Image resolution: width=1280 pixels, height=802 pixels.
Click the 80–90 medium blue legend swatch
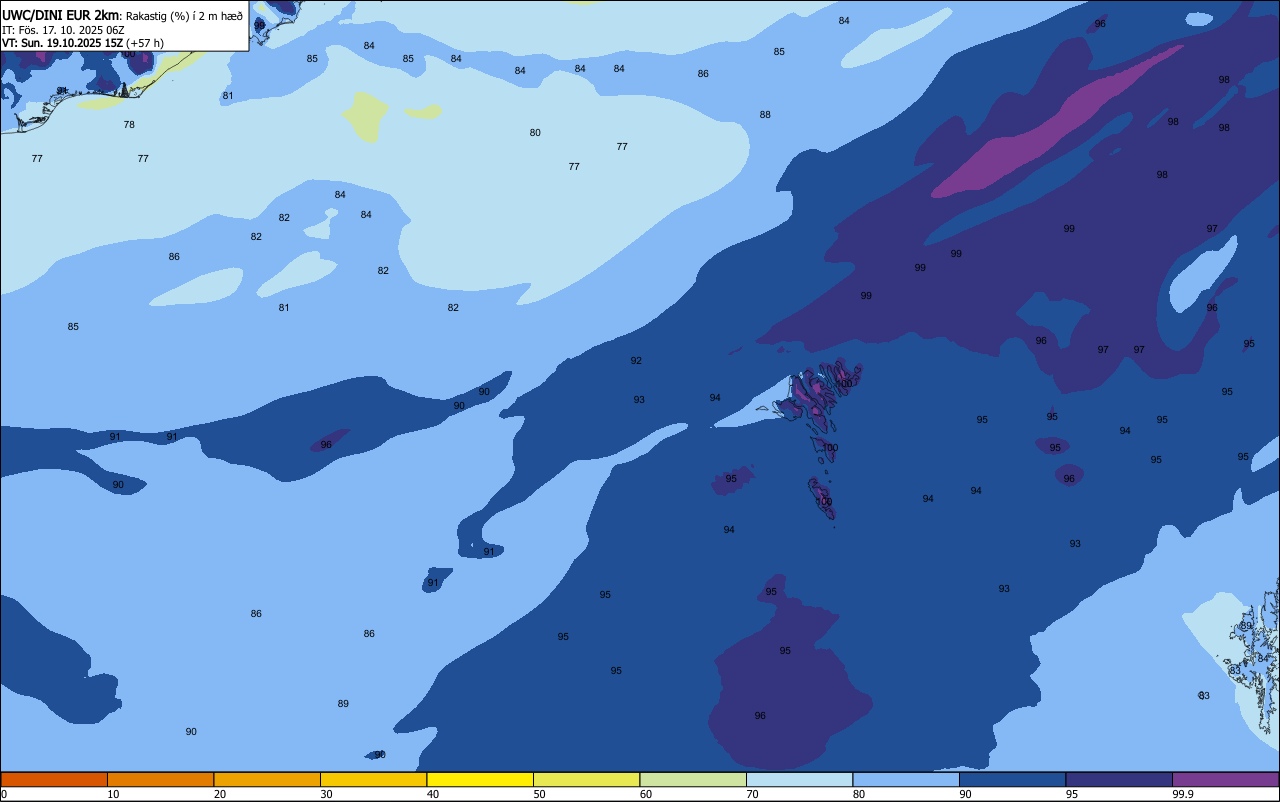point(906,779)
